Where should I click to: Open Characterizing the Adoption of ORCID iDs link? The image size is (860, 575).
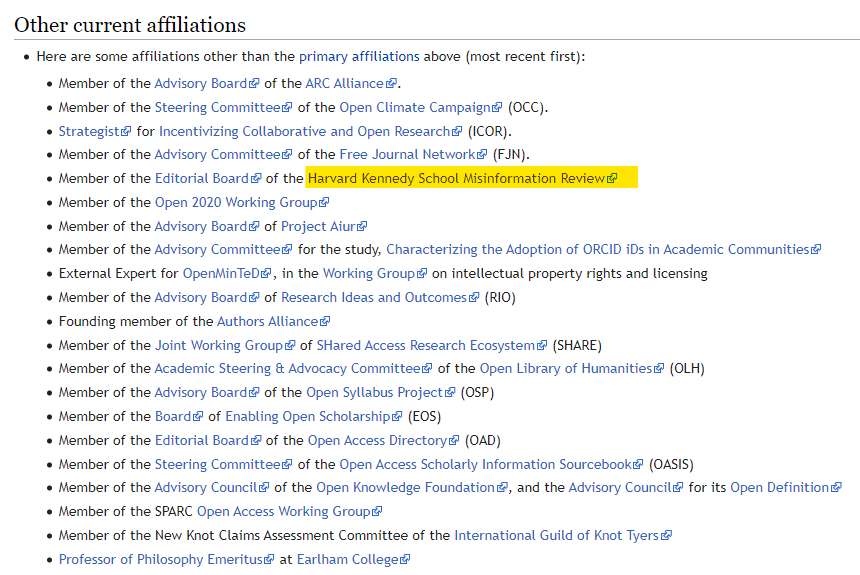point(603,250)
